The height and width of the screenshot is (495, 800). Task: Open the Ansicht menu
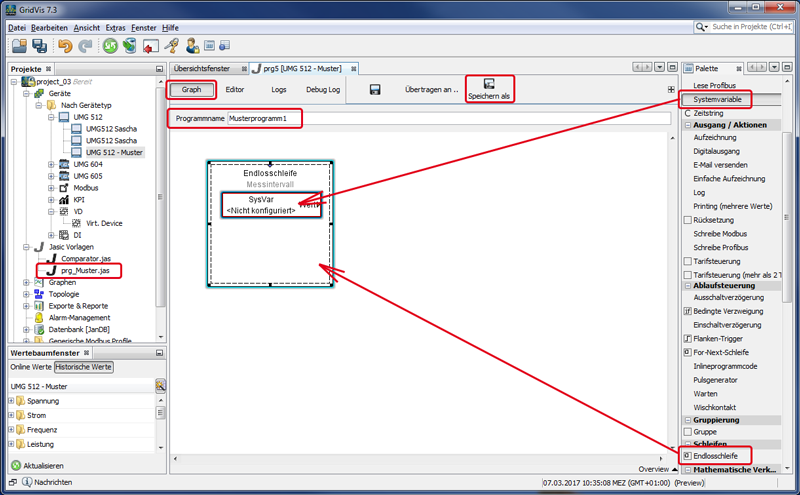coord(87,28)
